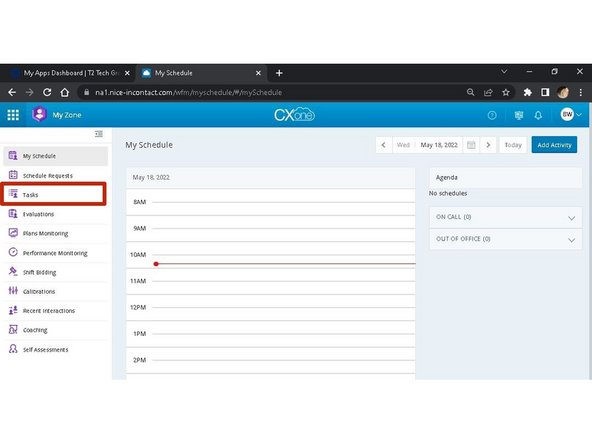Viewport: 592px width, 444px height.
Task: Open Performance Monitoring menu item
Action: pyautogui.click(x=56, y=253)
